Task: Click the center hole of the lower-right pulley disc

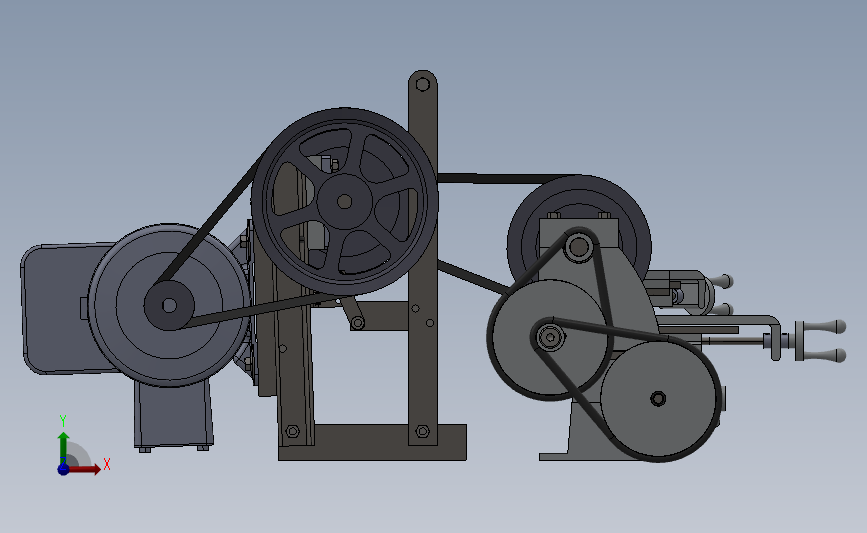Action: (x=658, y=399)
